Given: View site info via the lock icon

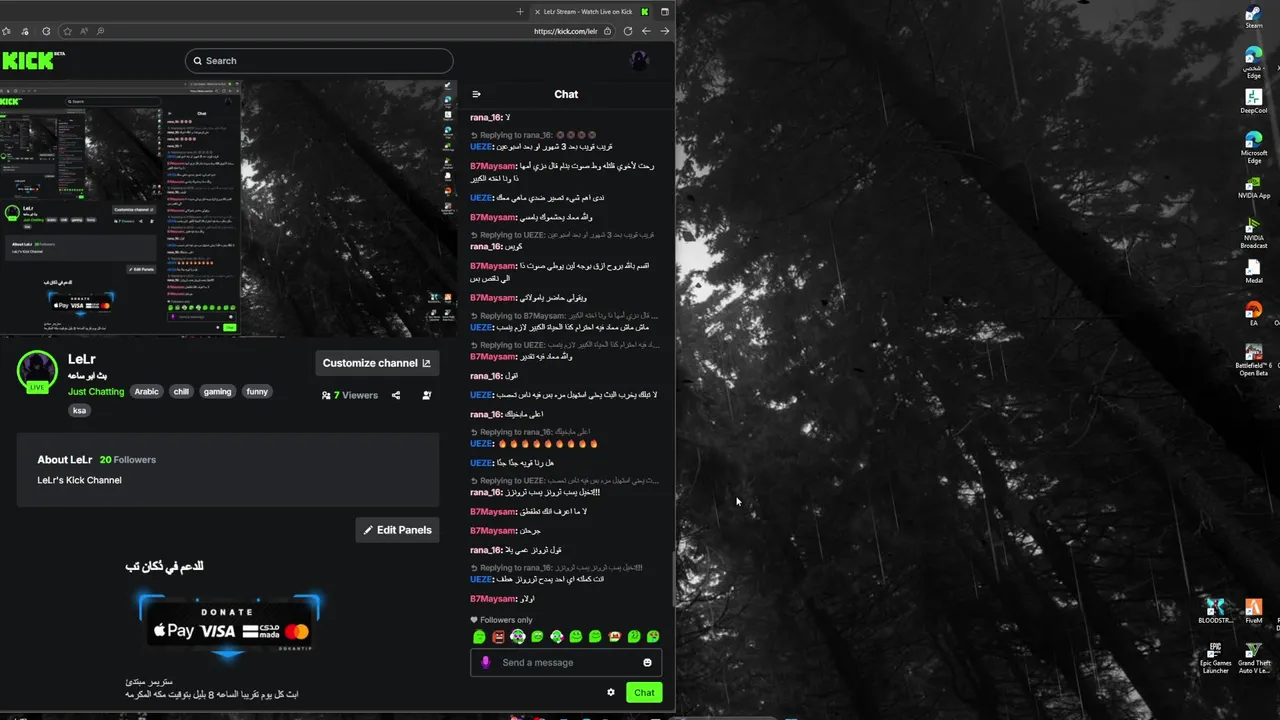Looking at the screenshot, I should click(x=608, y=31).
